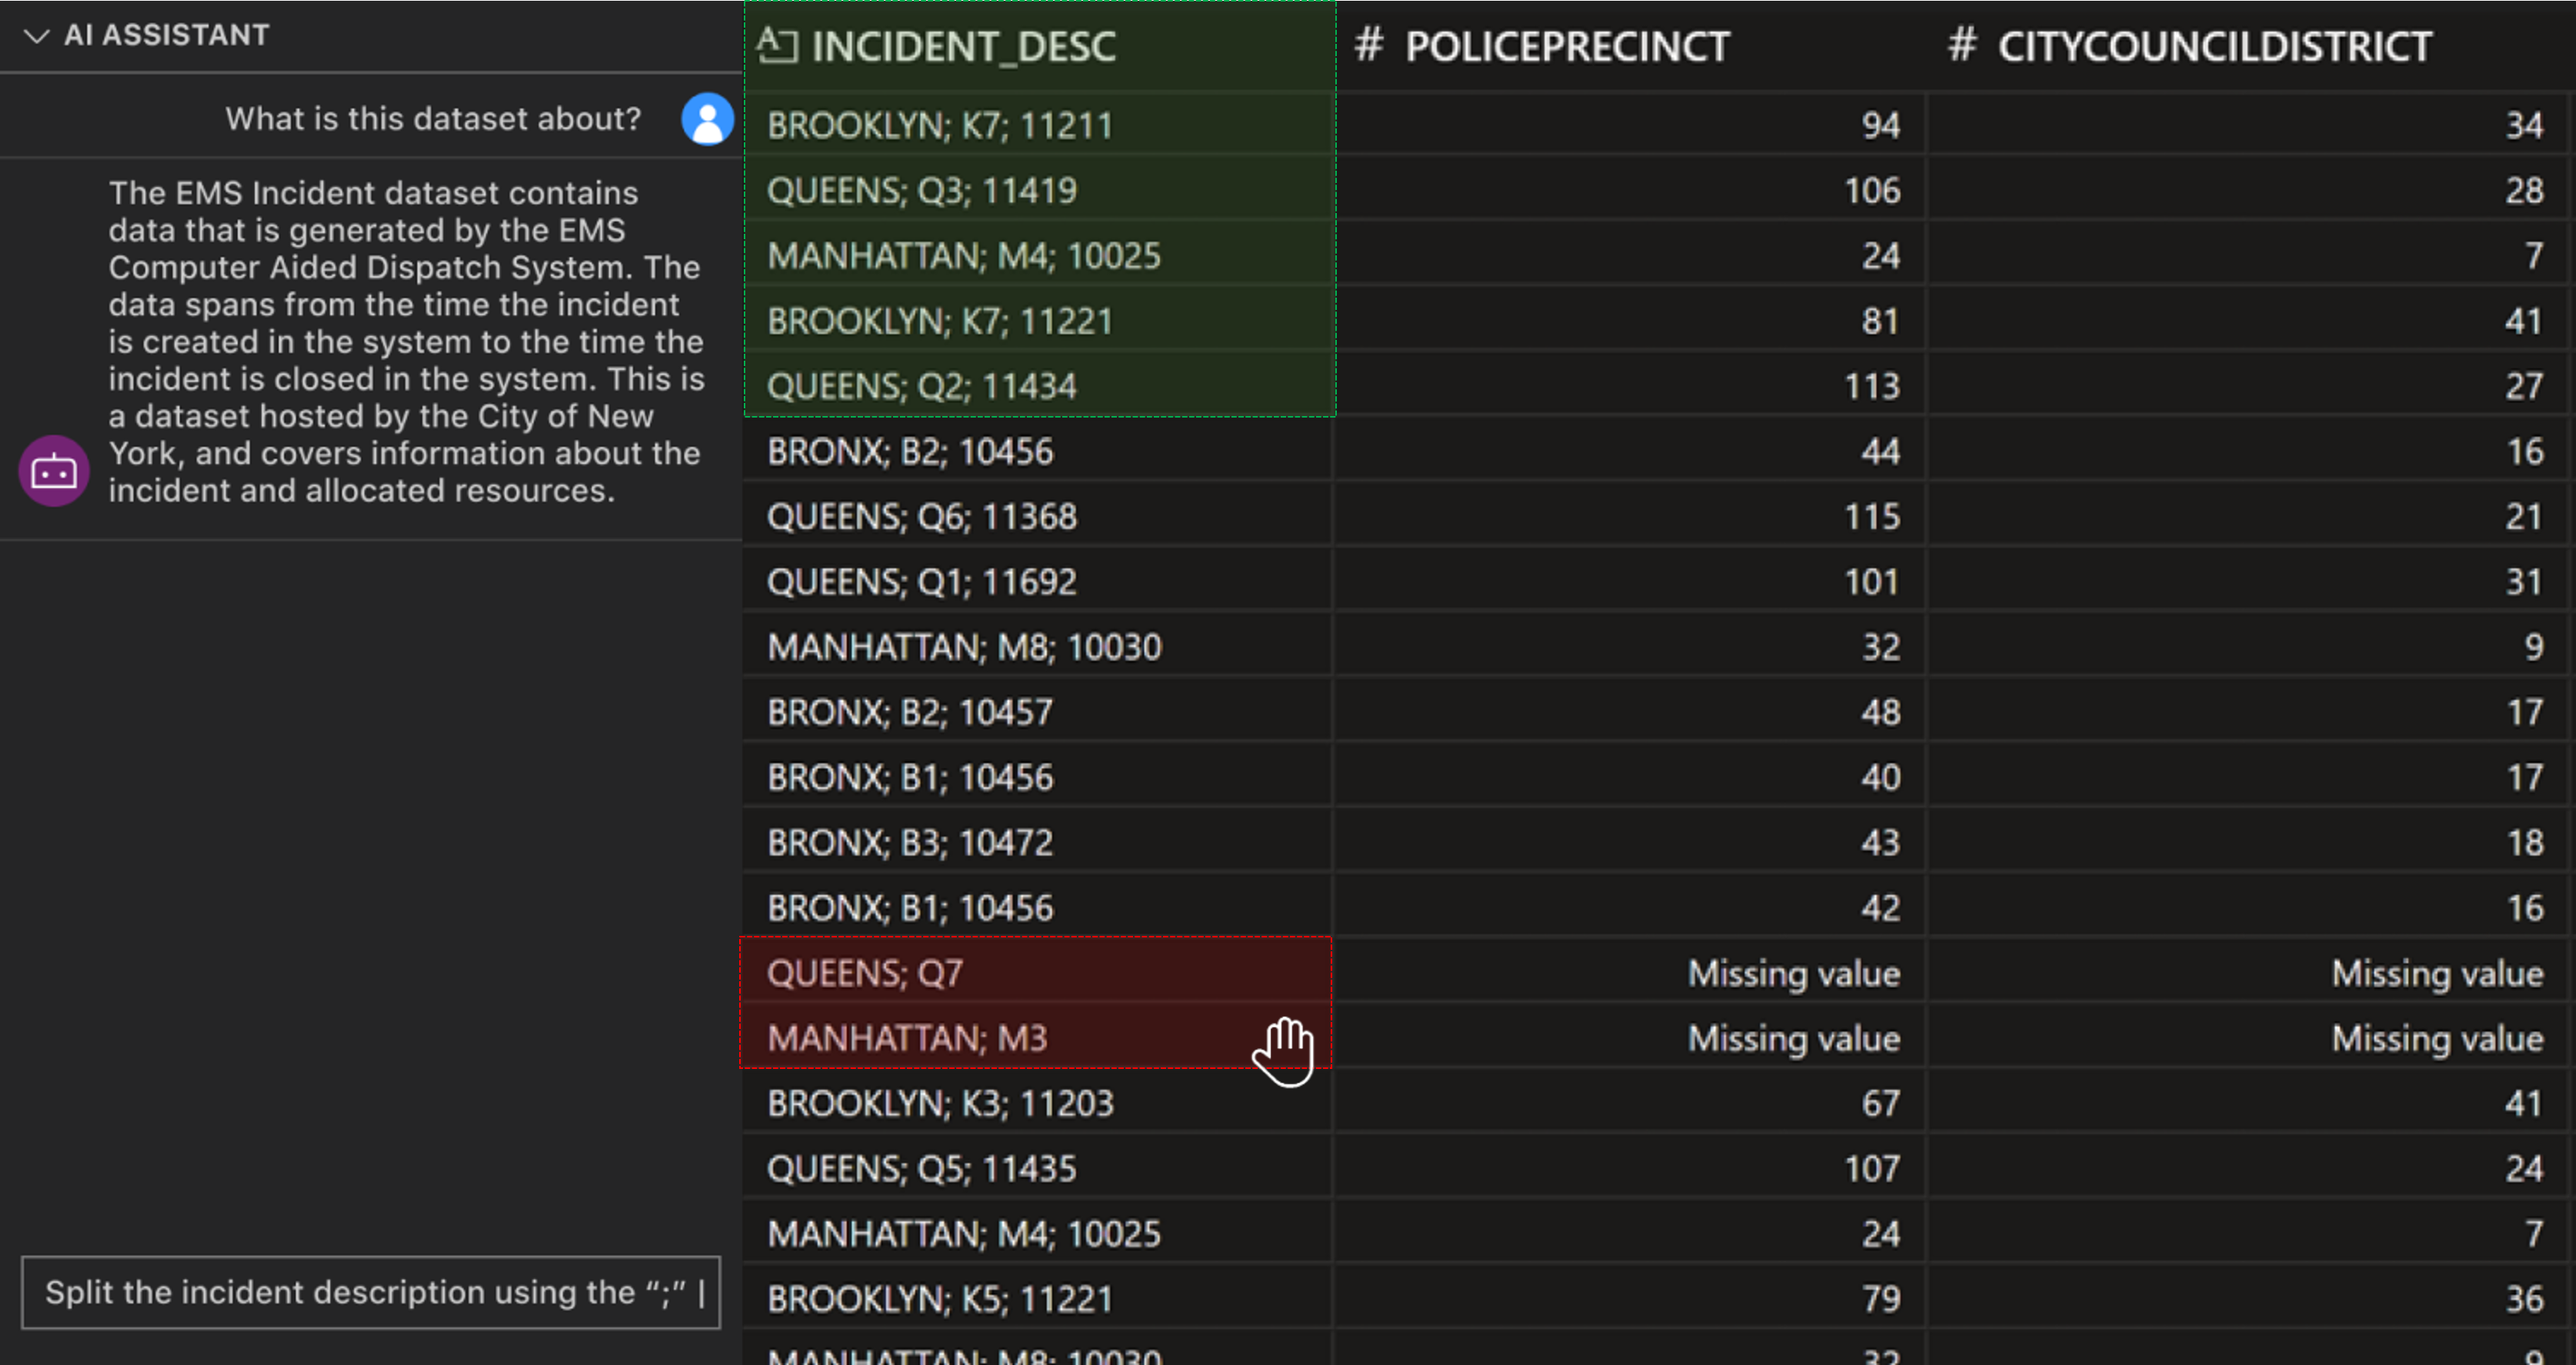Screen dimensions: 2576x1365
Task: Click the purple AI bot icon
Action: click(x=54, y=471)
